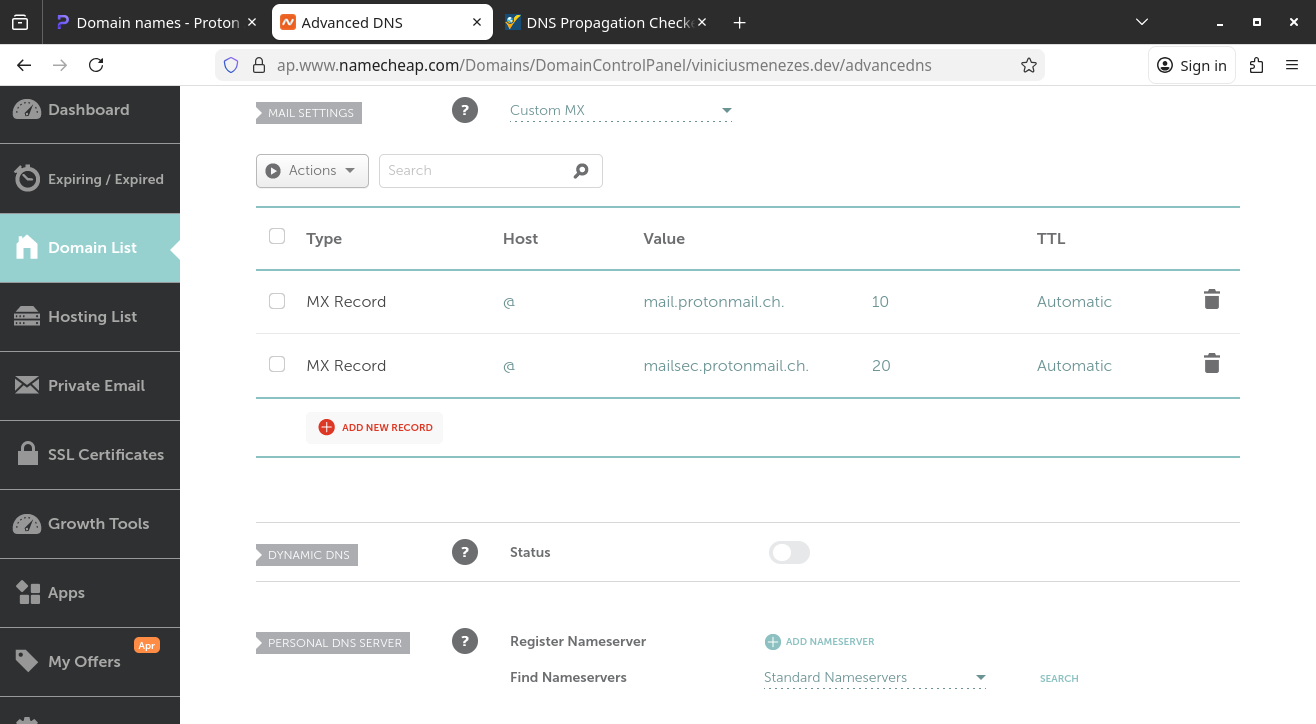This screenshot has width=1316, height=724.
Task: Open the Standard Nameservers dropdown
Action: 875,678
